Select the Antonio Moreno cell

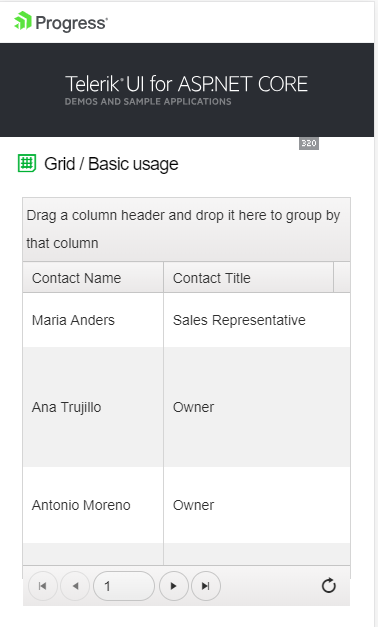(x=93, y=505)
